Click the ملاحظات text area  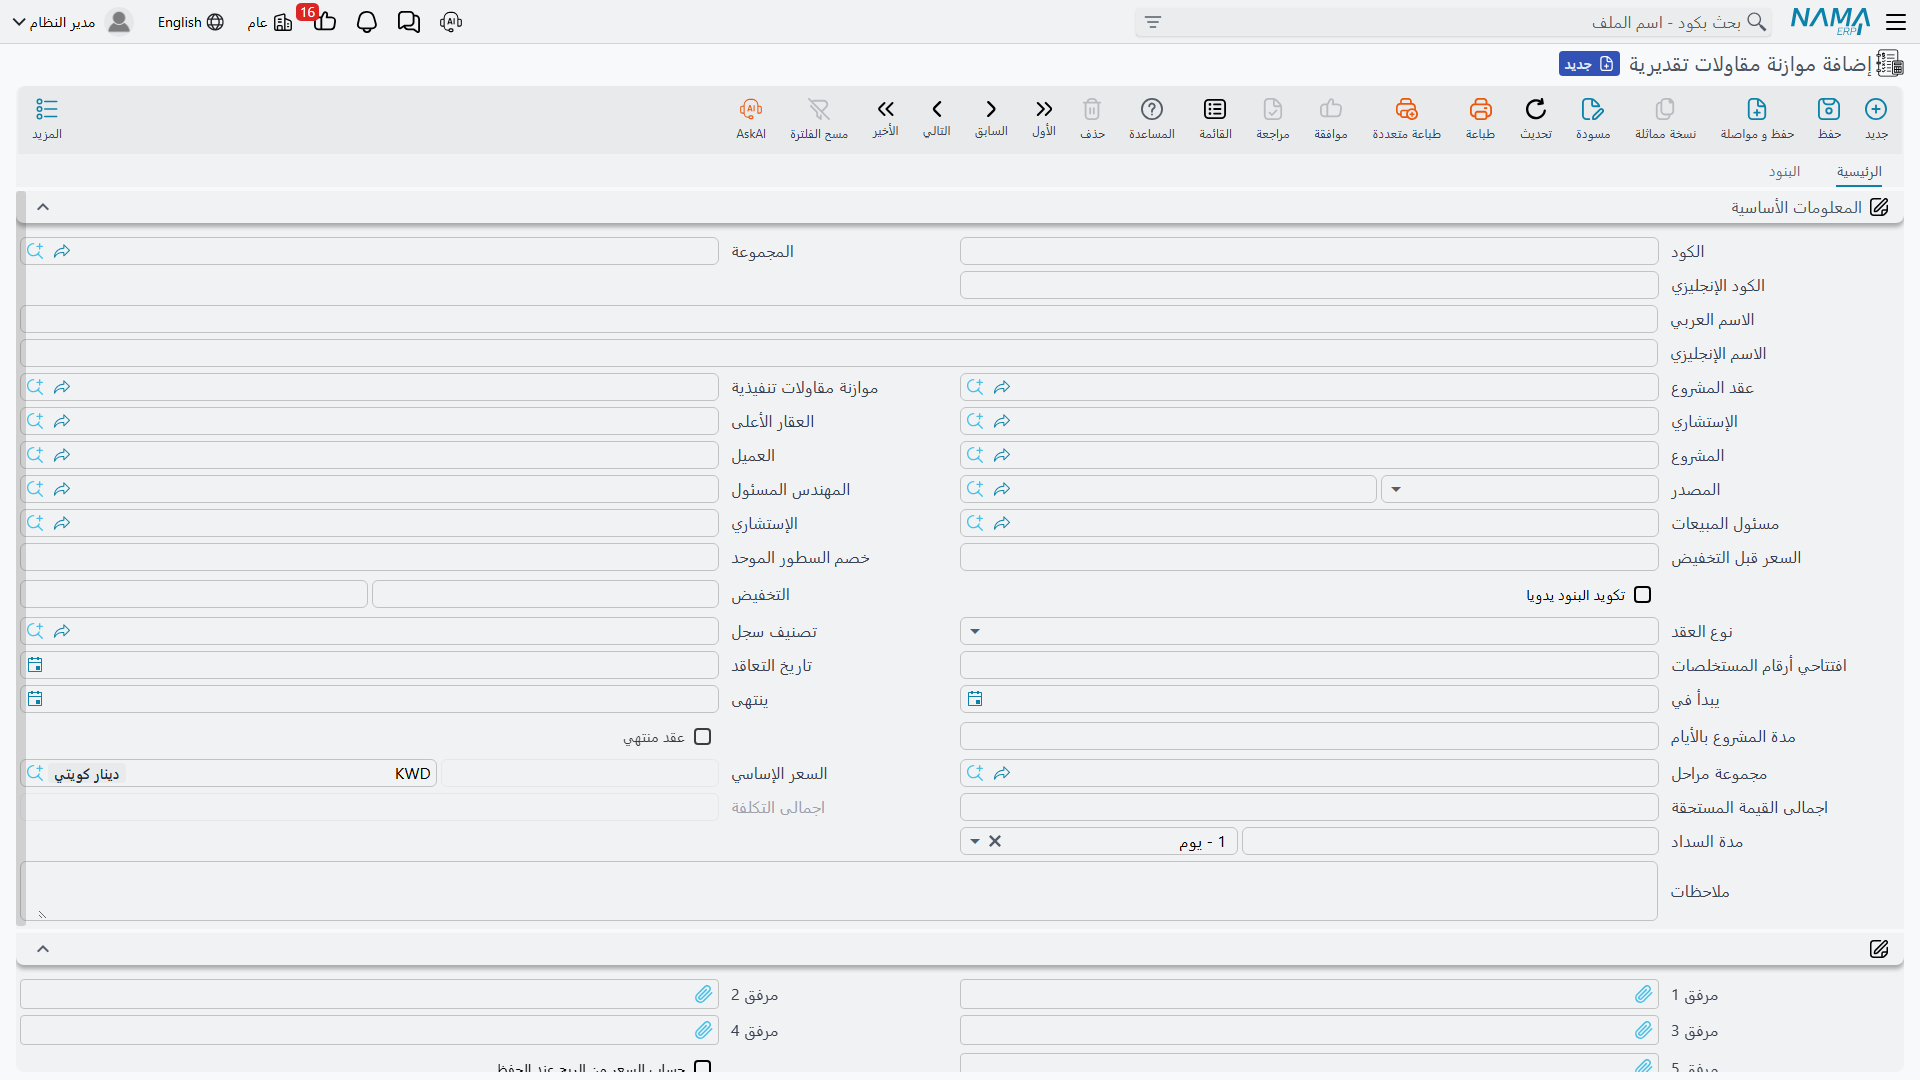[839, 891]
